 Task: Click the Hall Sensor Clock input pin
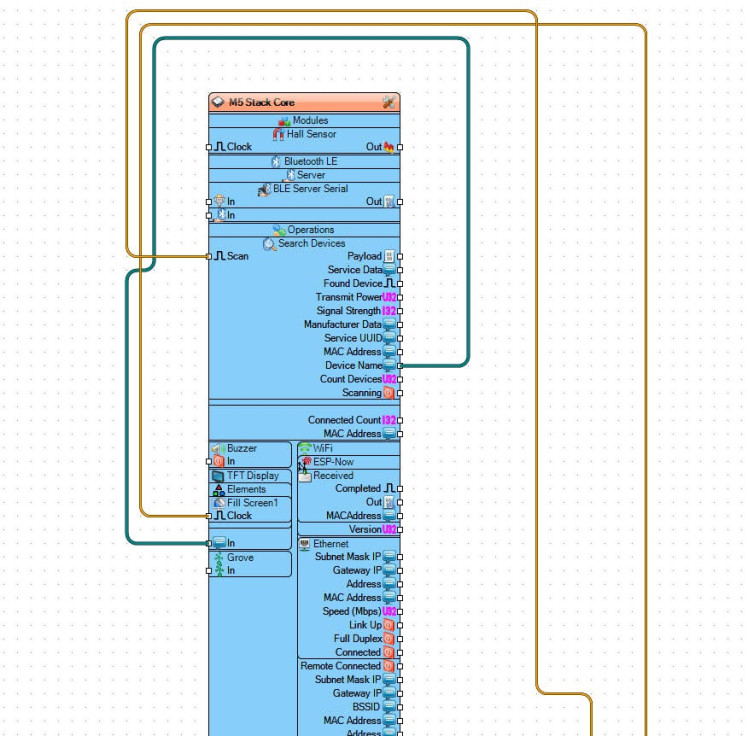point(209,147)
